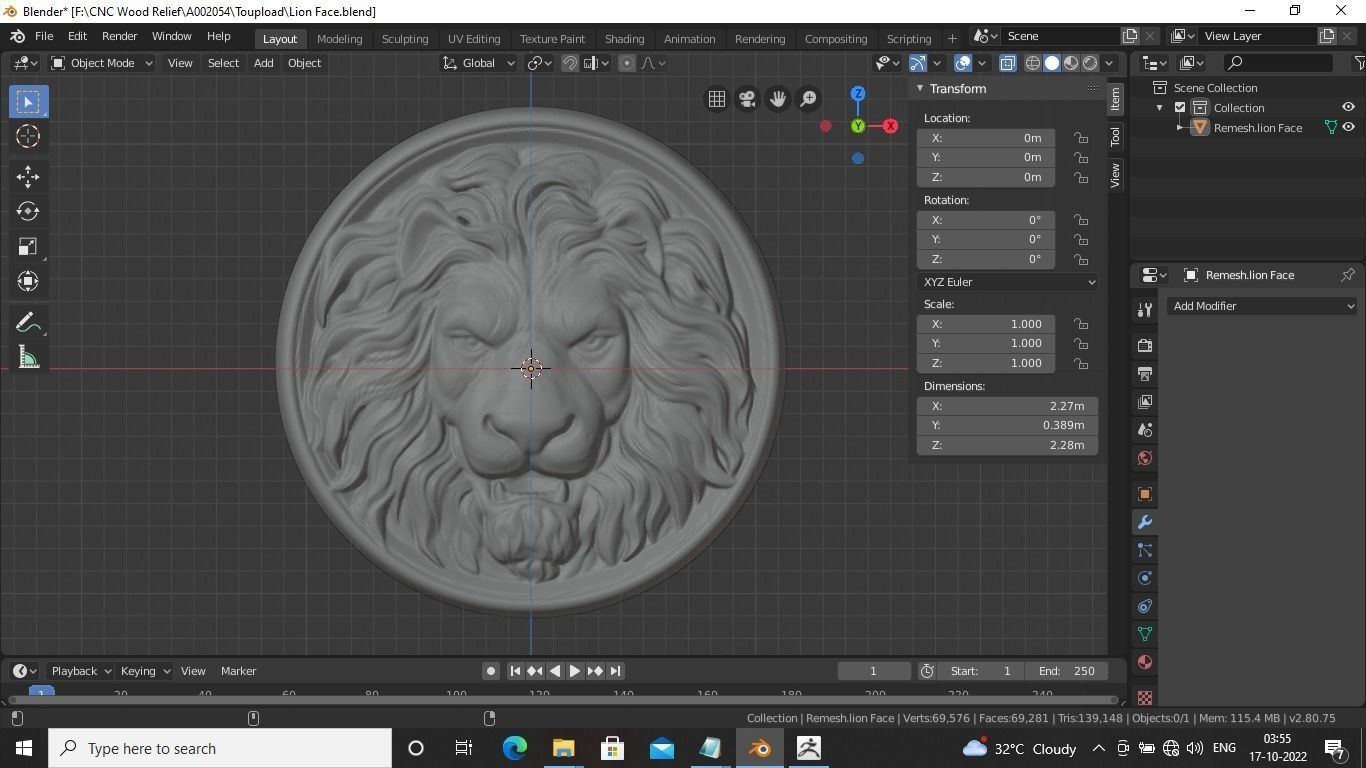1366x768 pixels.
Task: Open the Output properties printer icon
Action: (x=1143, y=373)
